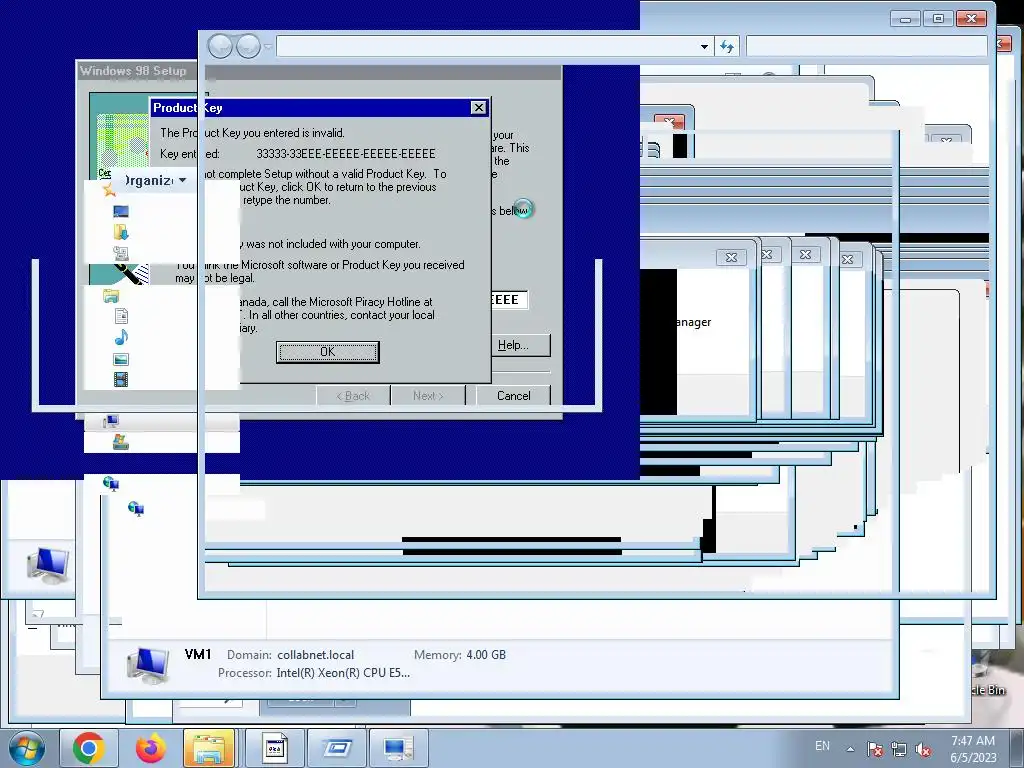The height and width of the screenshot is (768, 1024).
Task: Click the VM1 name label in details pane
Action: pos(198,654)
